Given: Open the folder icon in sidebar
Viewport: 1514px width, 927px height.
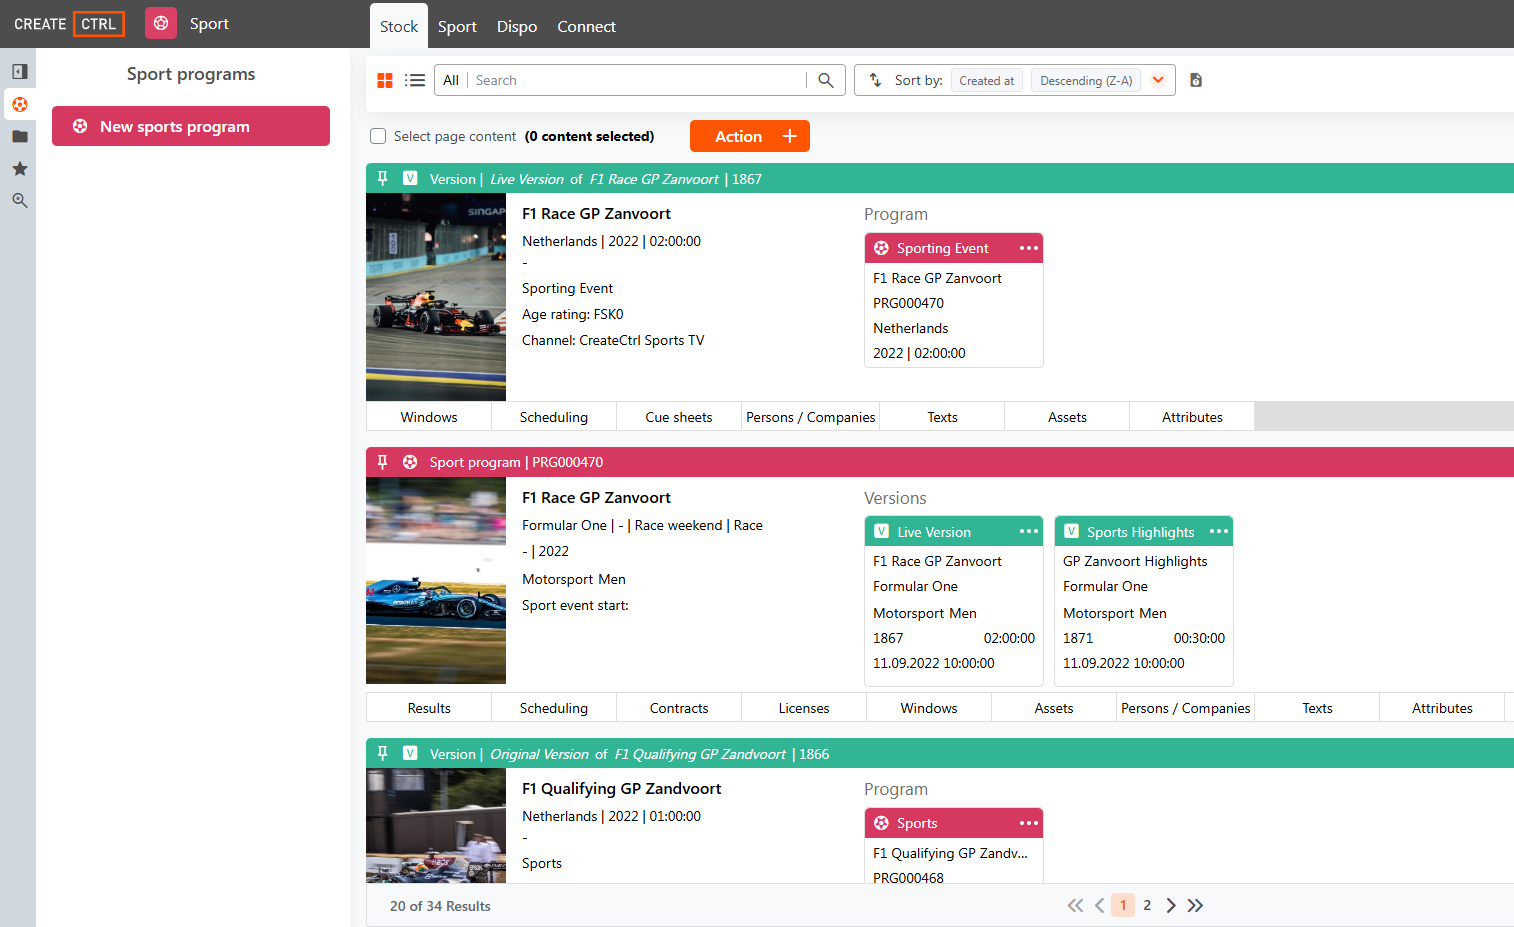Looking at the screenshot, I should (x=19, y=136).
